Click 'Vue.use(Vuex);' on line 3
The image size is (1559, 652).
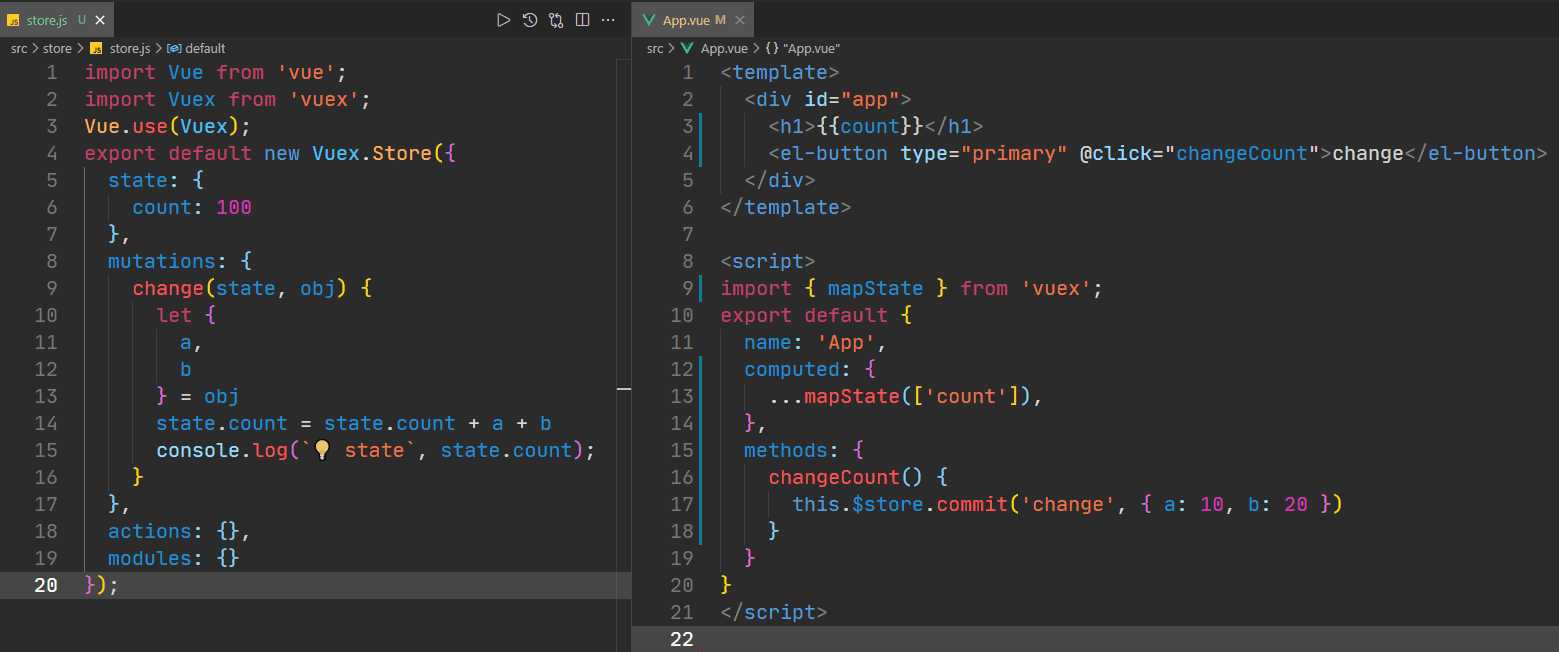point(168,126)
